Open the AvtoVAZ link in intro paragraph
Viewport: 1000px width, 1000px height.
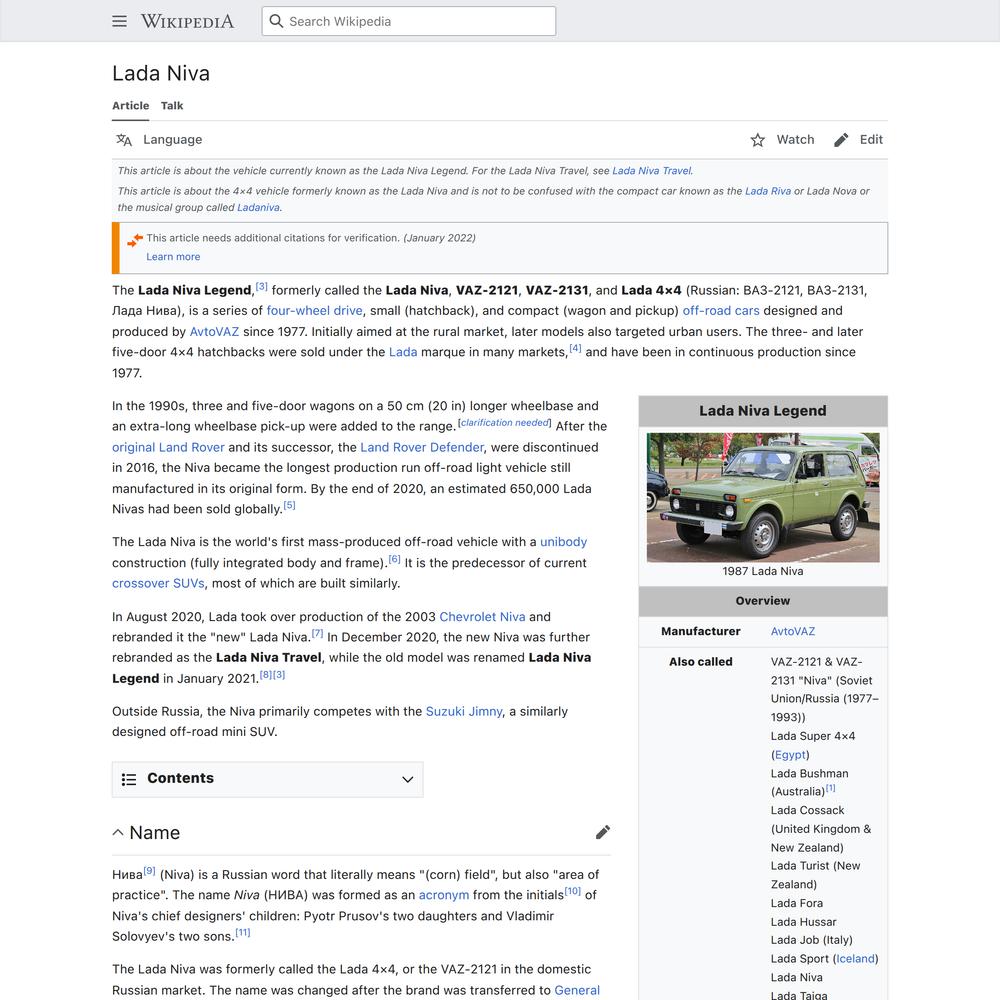point(214,332)
